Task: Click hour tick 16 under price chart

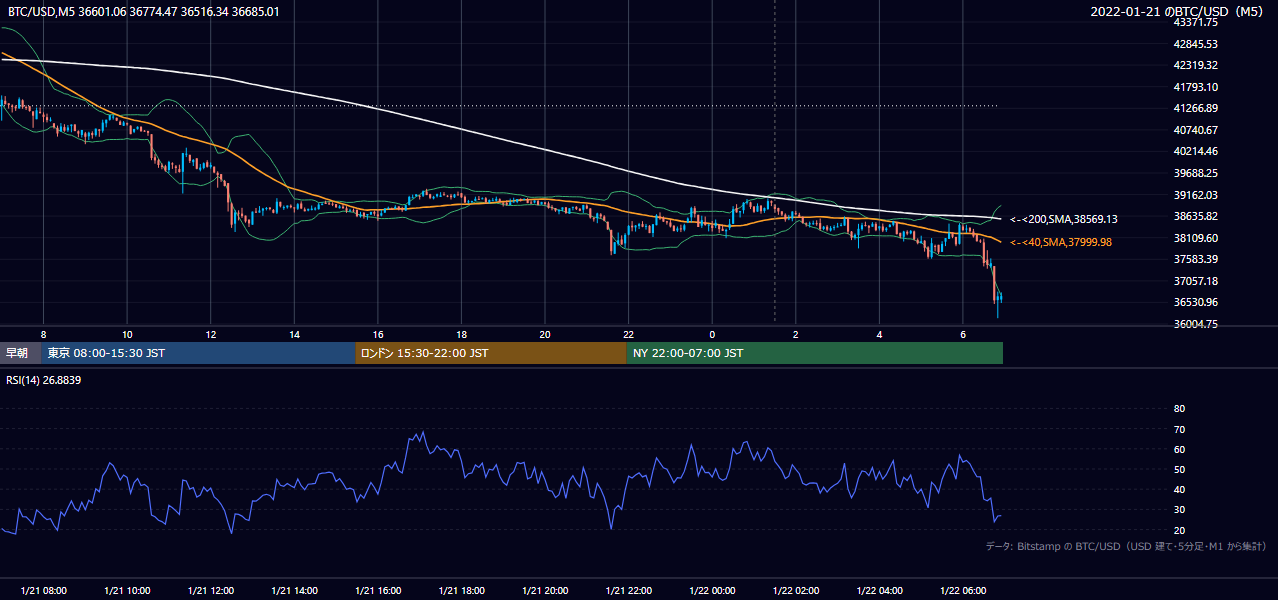Action: pyautogui.click(x=377, y=333)
